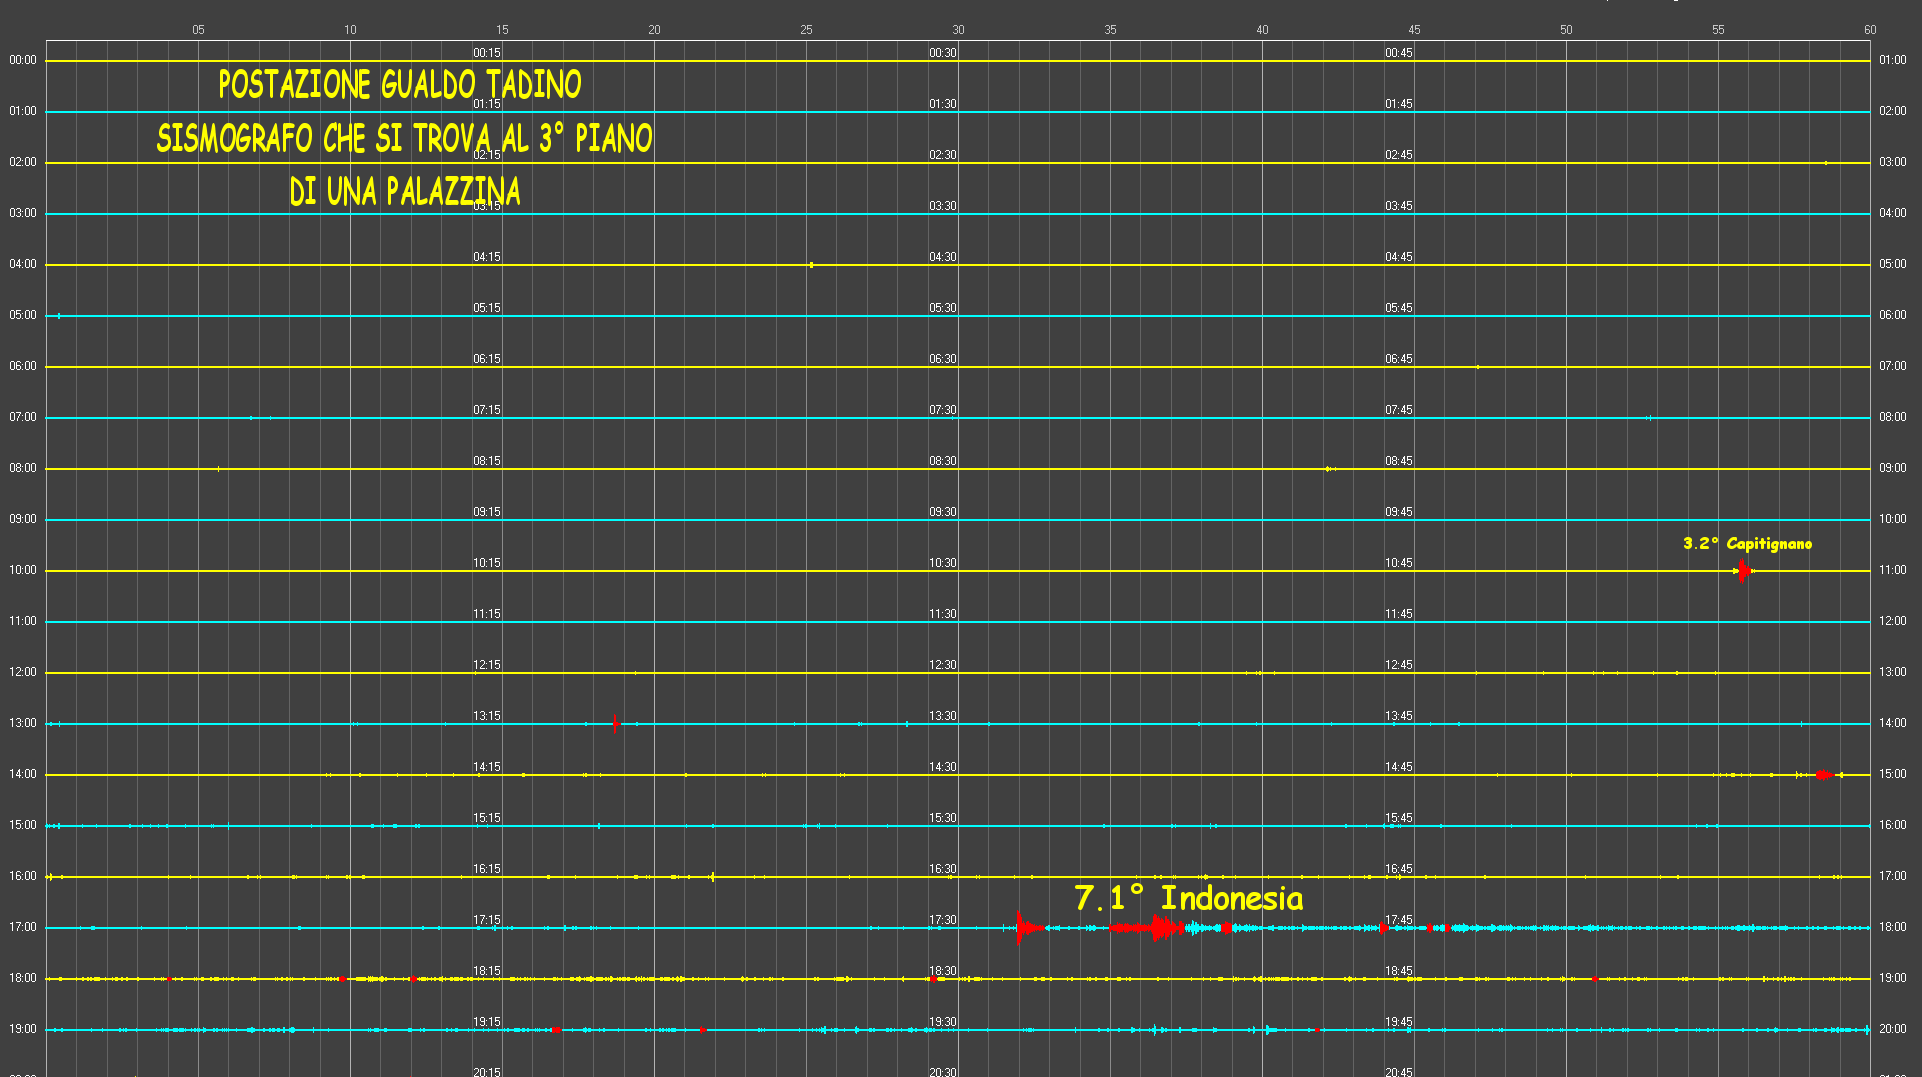The width and height of the screenshot is (1922, 1077).
Task: Click the '18:15' quarter-hour marker
Action: (487, 971)
